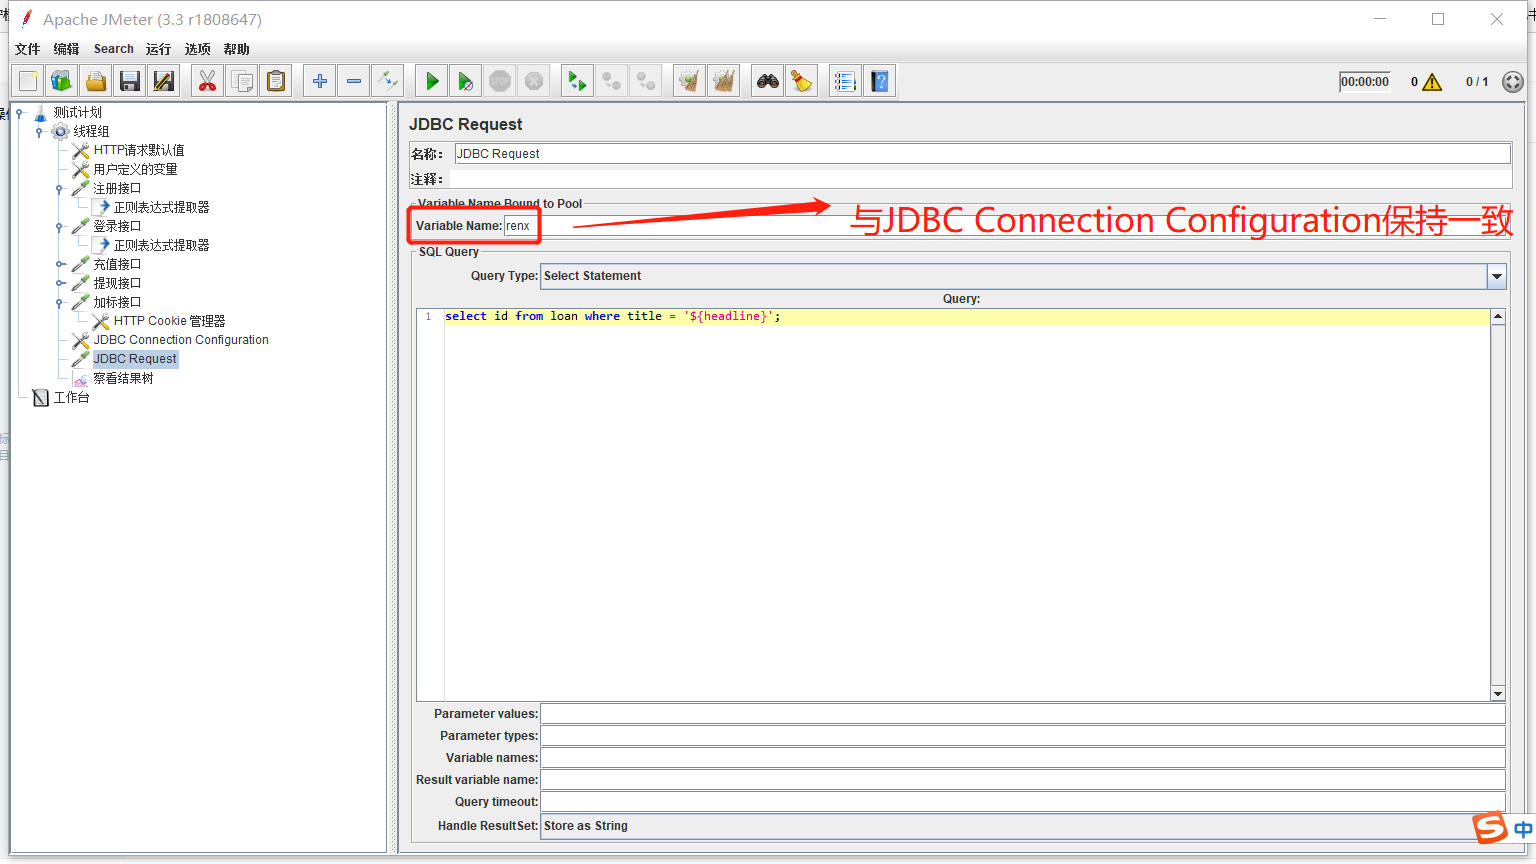Click the greyed Shutdown test icon
This screenshot has height=864, width=1536.
[x=534, y=81]
